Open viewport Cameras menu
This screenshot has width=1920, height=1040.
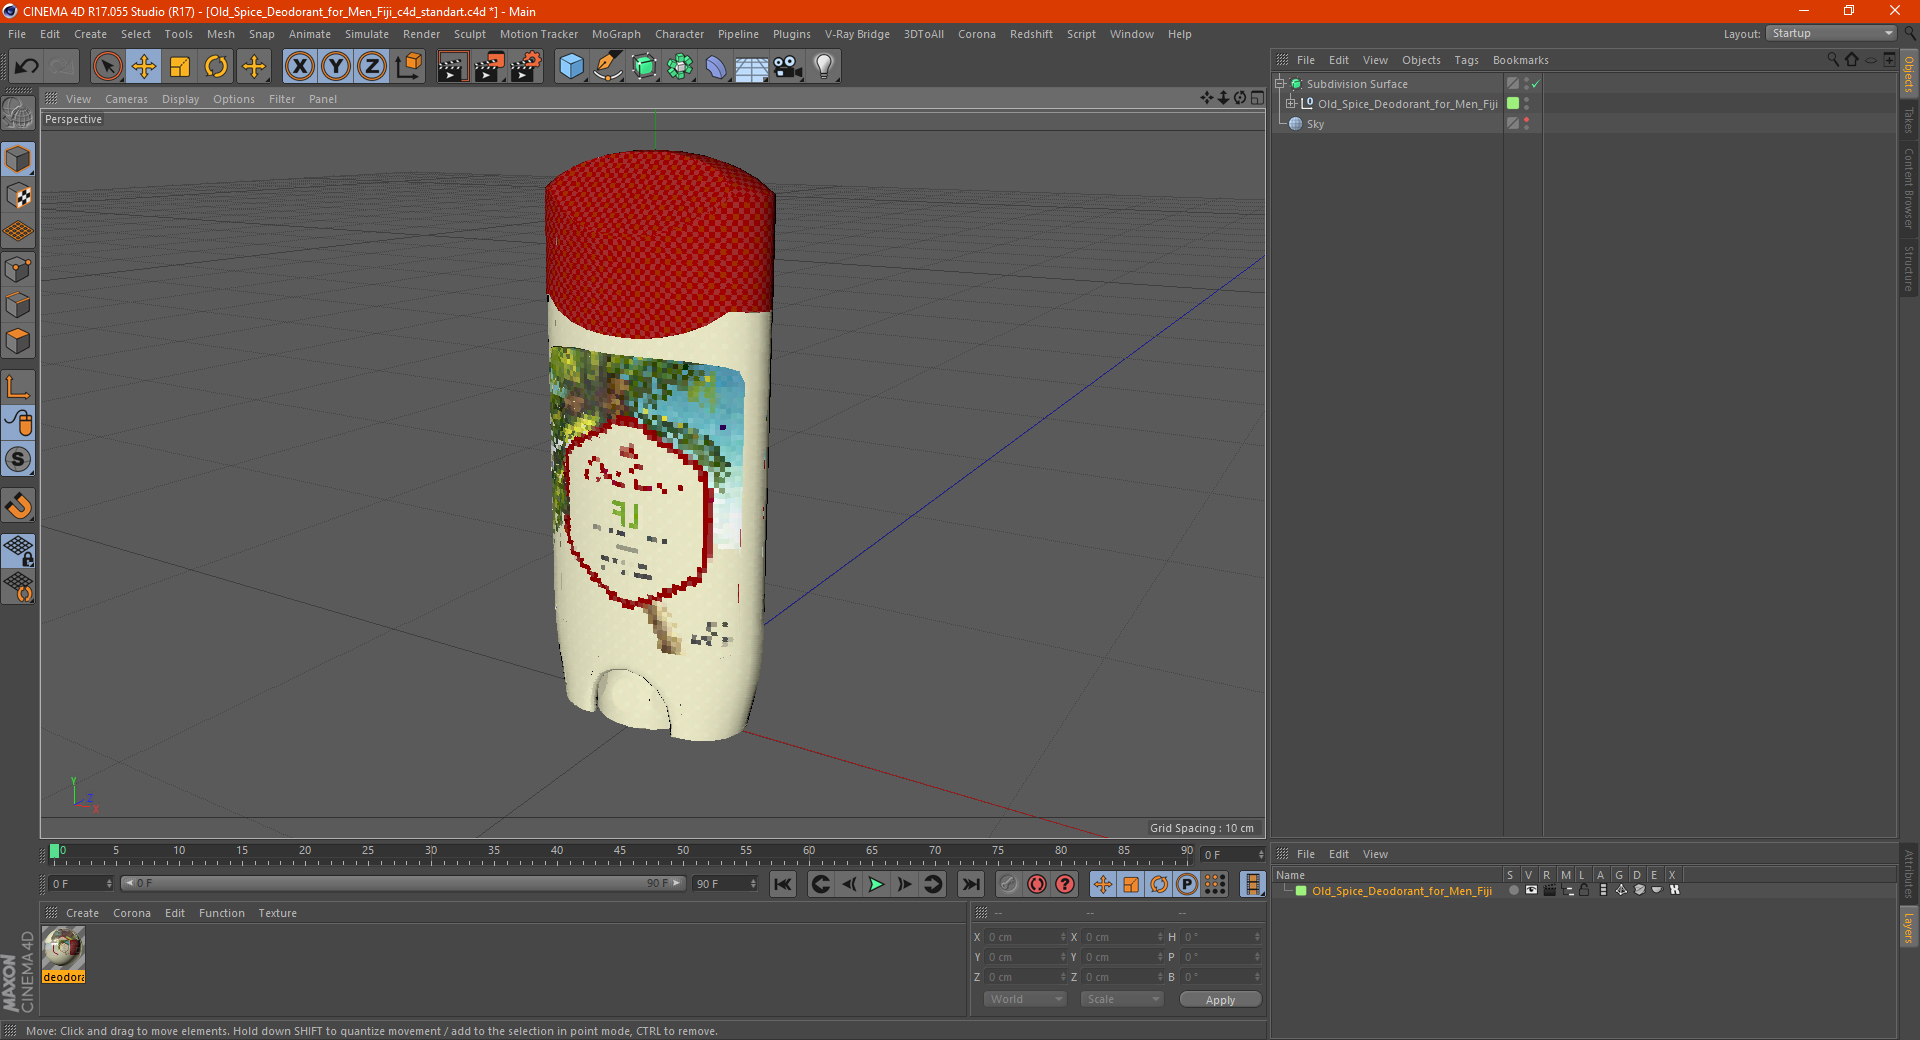[x=126, y=99]
